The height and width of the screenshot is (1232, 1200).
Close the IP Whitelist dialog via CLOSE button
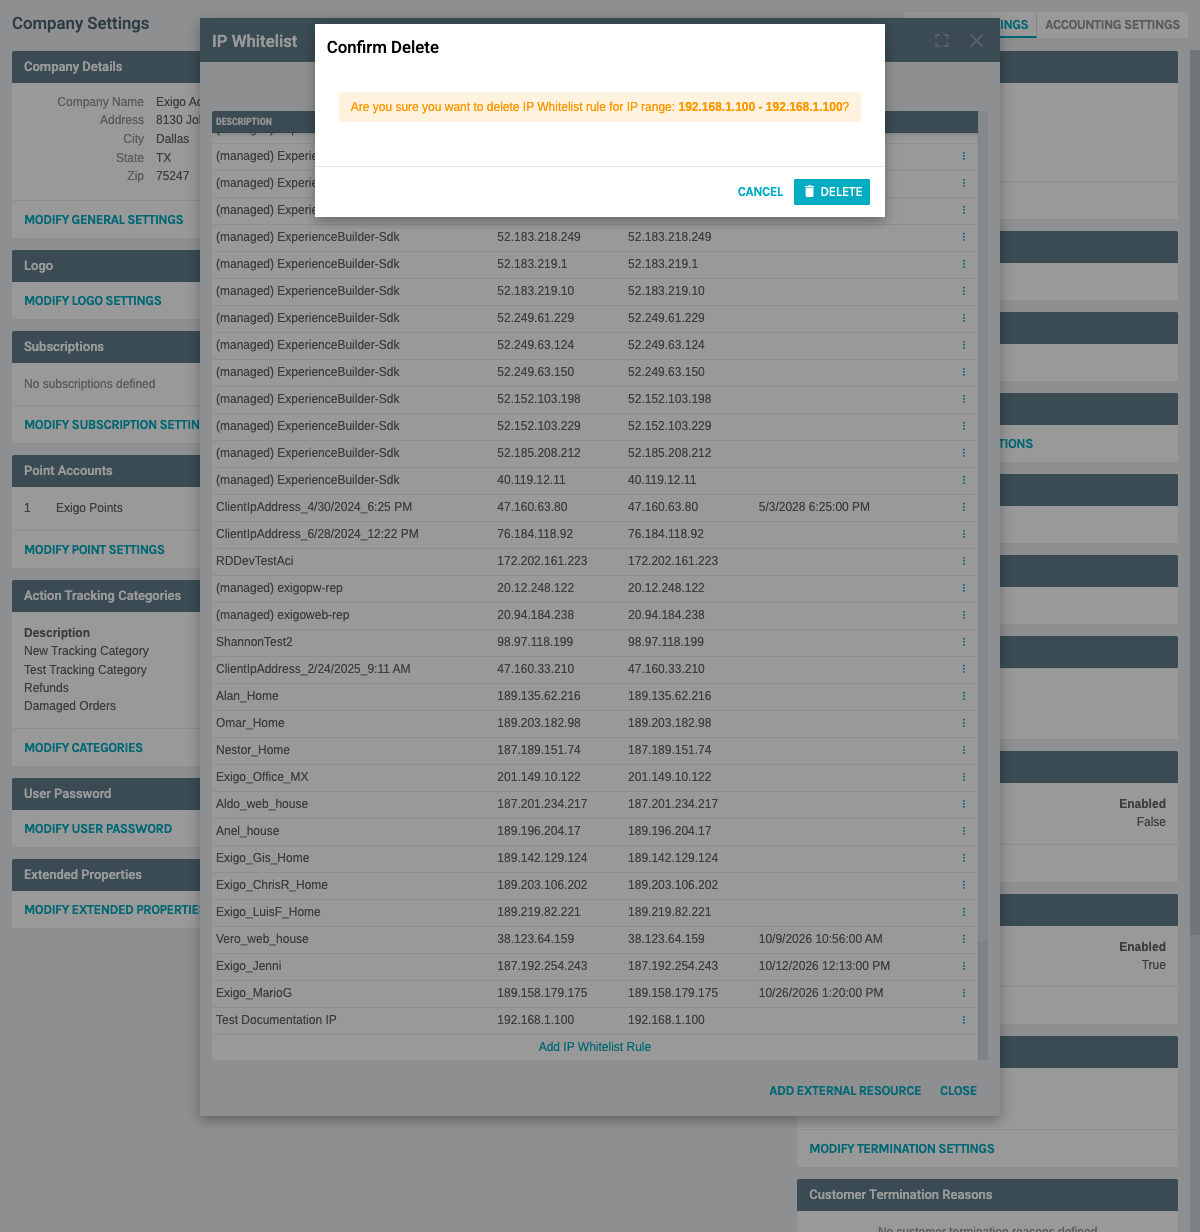957,1091
